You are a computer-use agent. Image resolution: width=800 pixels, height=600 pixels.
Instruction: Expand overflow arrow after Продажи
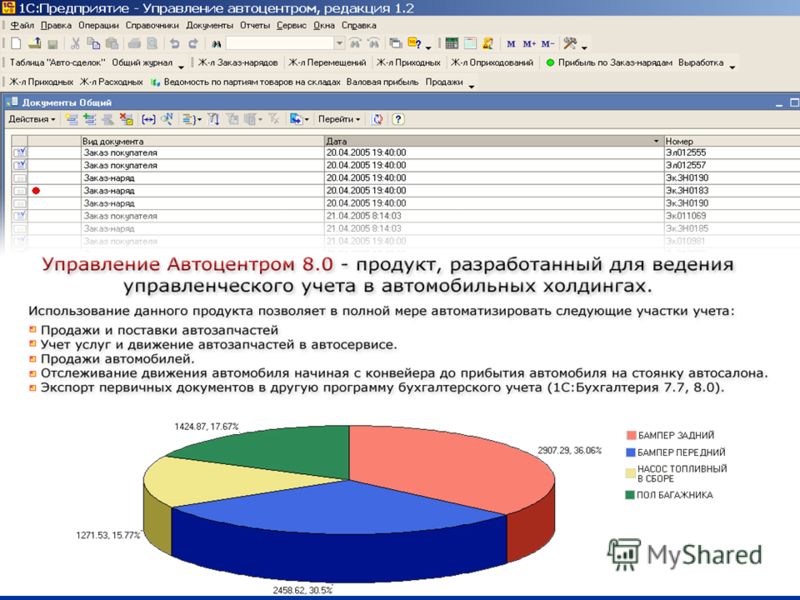click(471, 86)
